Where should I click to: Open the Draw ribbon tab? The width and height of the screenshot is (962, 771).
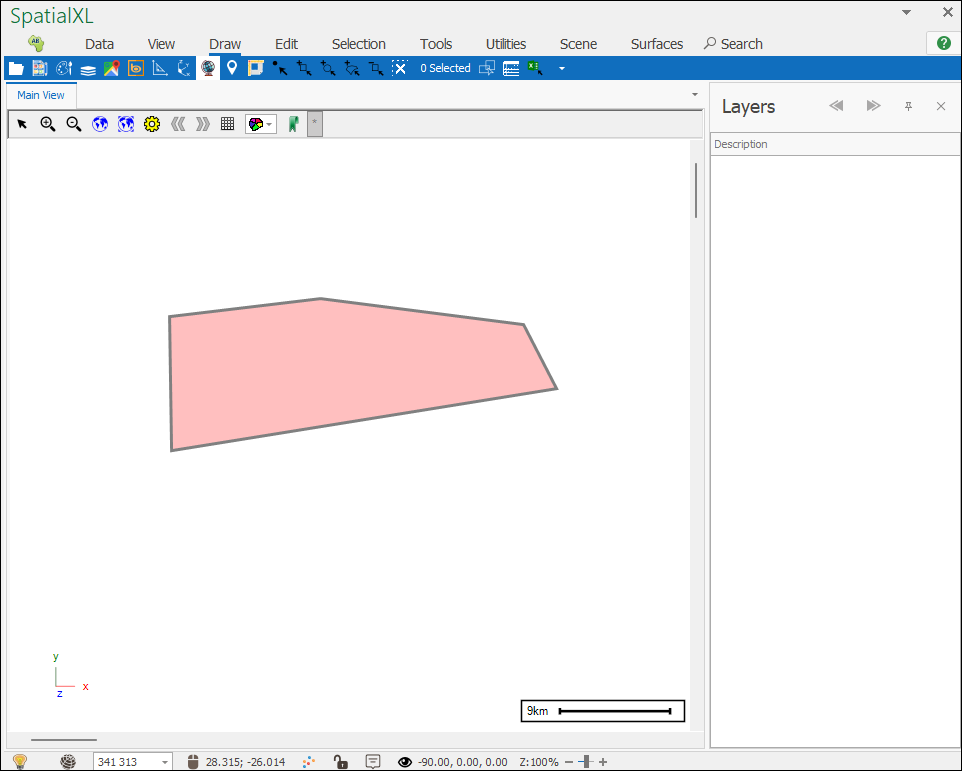pos(225,44)
